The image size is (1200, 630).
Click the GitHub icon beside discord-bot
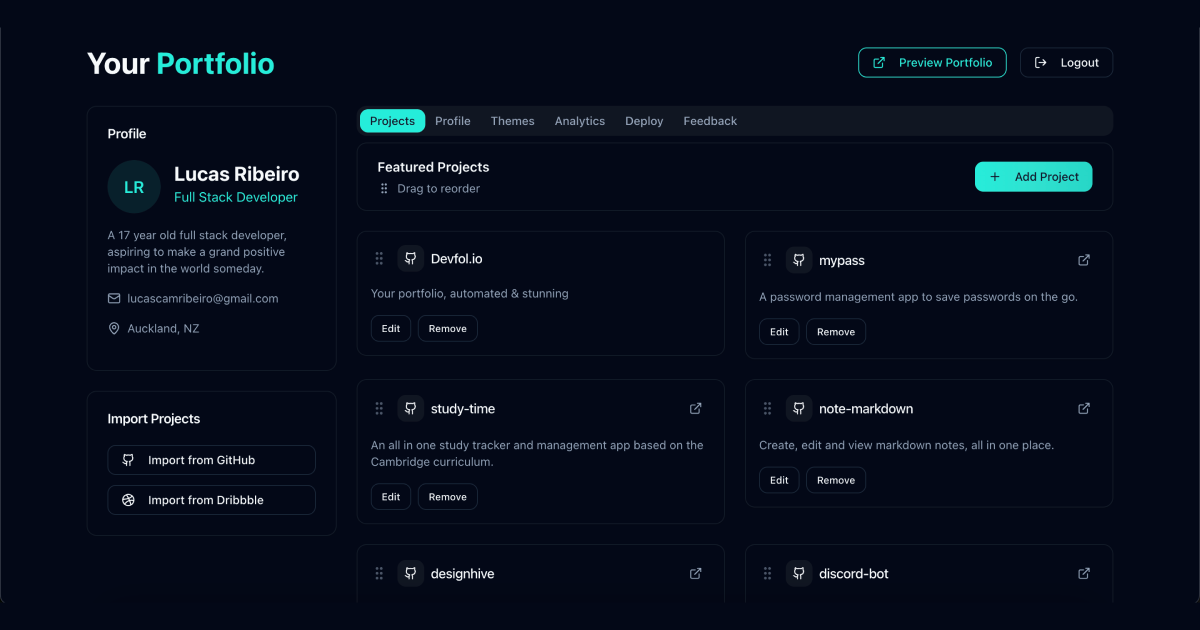[x=798, y=573]
